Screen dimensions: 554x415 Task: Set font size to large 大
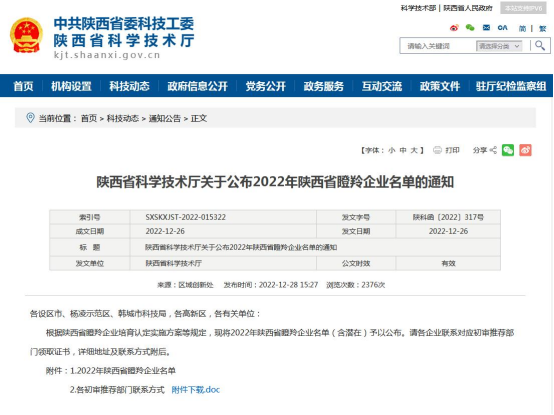point(414,150)
